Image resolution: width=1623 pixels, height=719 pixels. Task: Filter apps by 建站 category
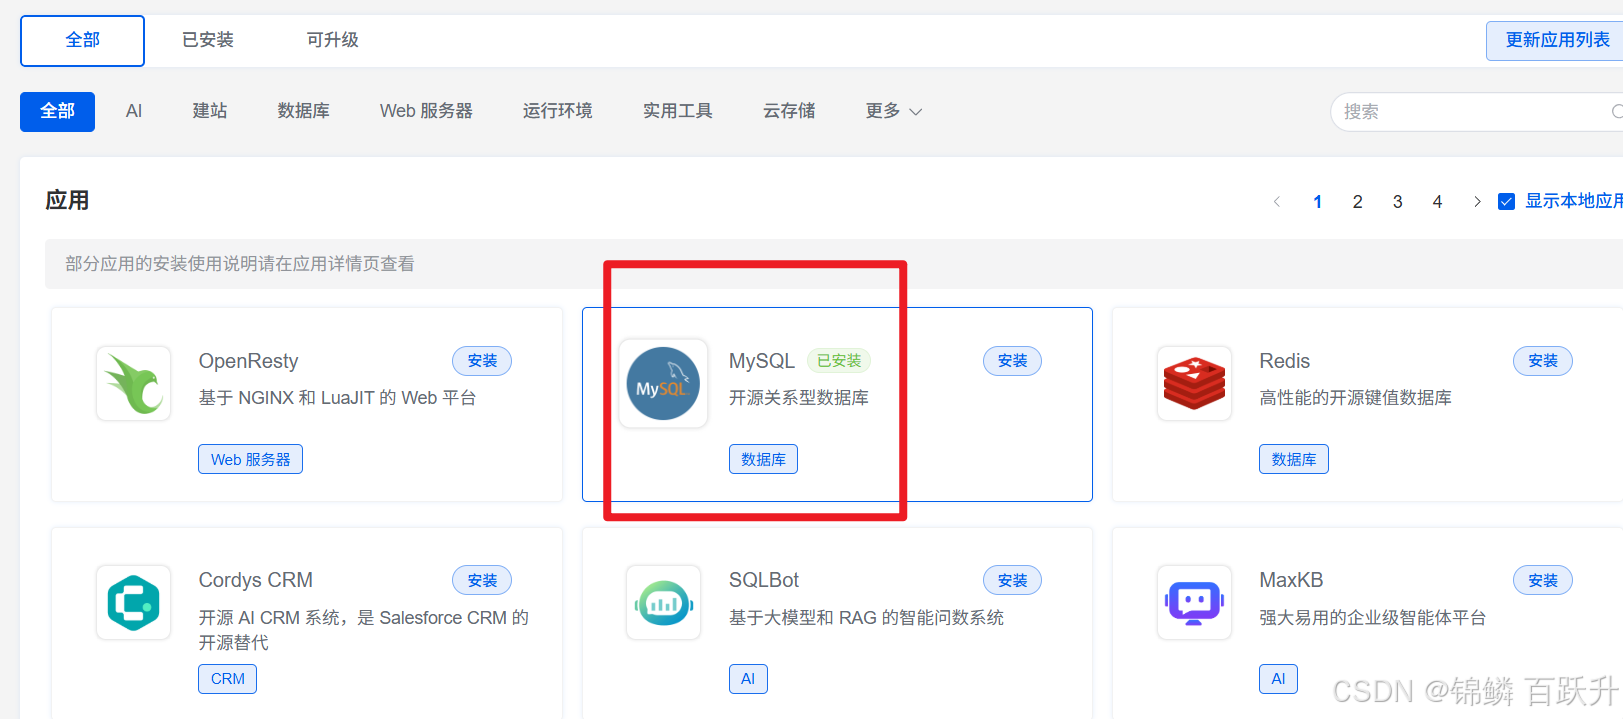(210, 111)
